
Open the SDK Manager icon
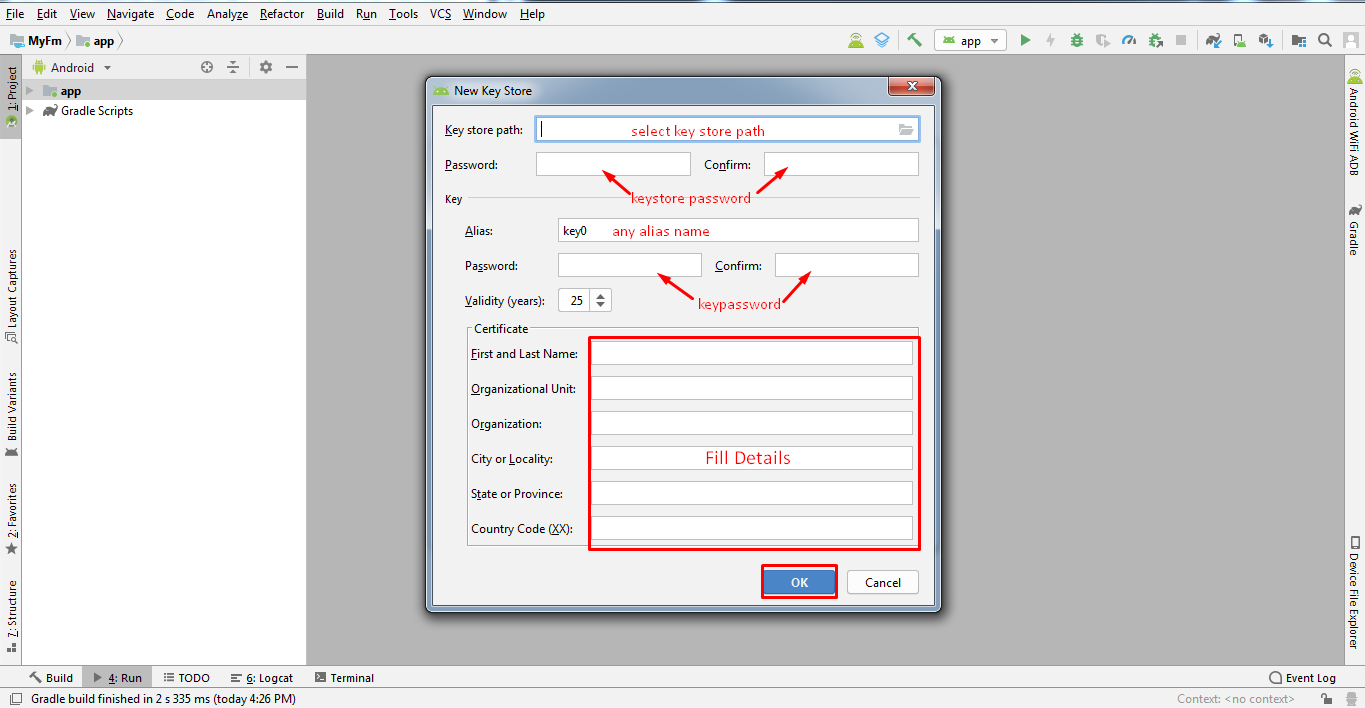[1265, 40]
